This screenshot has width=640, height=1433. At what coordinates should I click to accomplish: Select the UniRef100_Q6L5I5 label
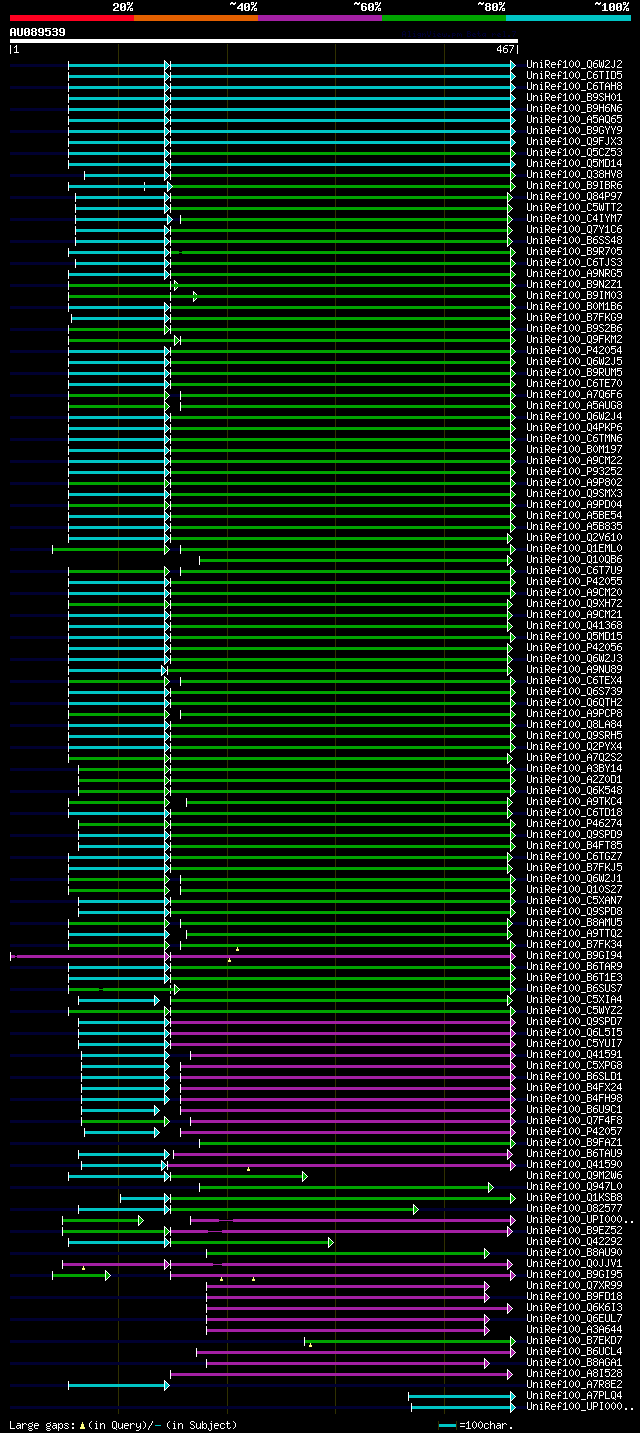tap(574, 1032)
